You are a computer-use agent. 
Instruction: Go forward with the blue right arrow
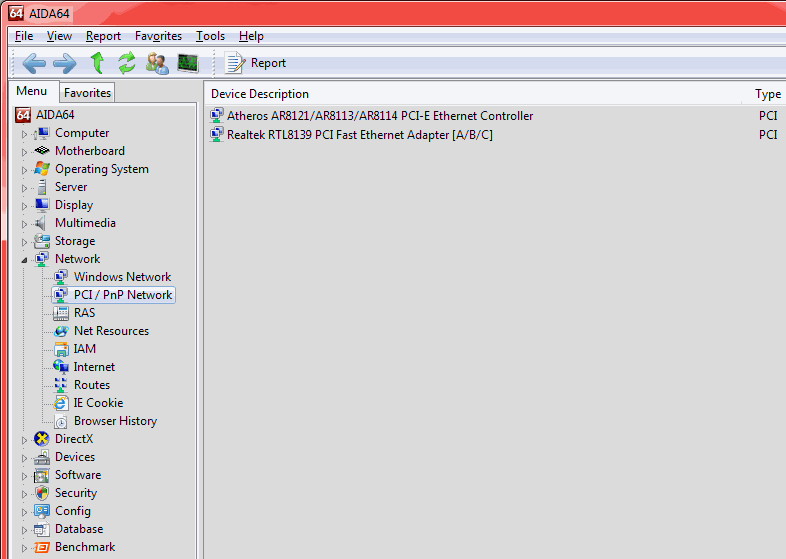[65, 63]
